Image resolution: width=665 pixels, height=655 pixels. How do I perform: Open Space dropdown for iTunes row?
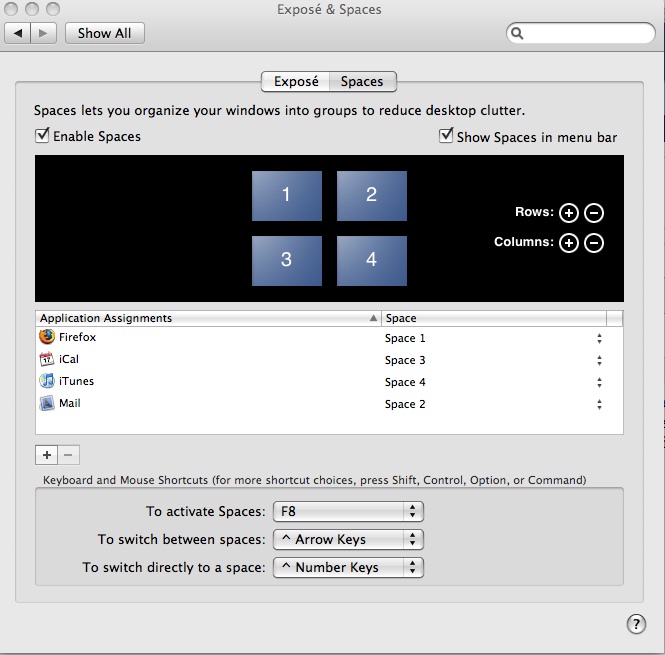[599, 382]
